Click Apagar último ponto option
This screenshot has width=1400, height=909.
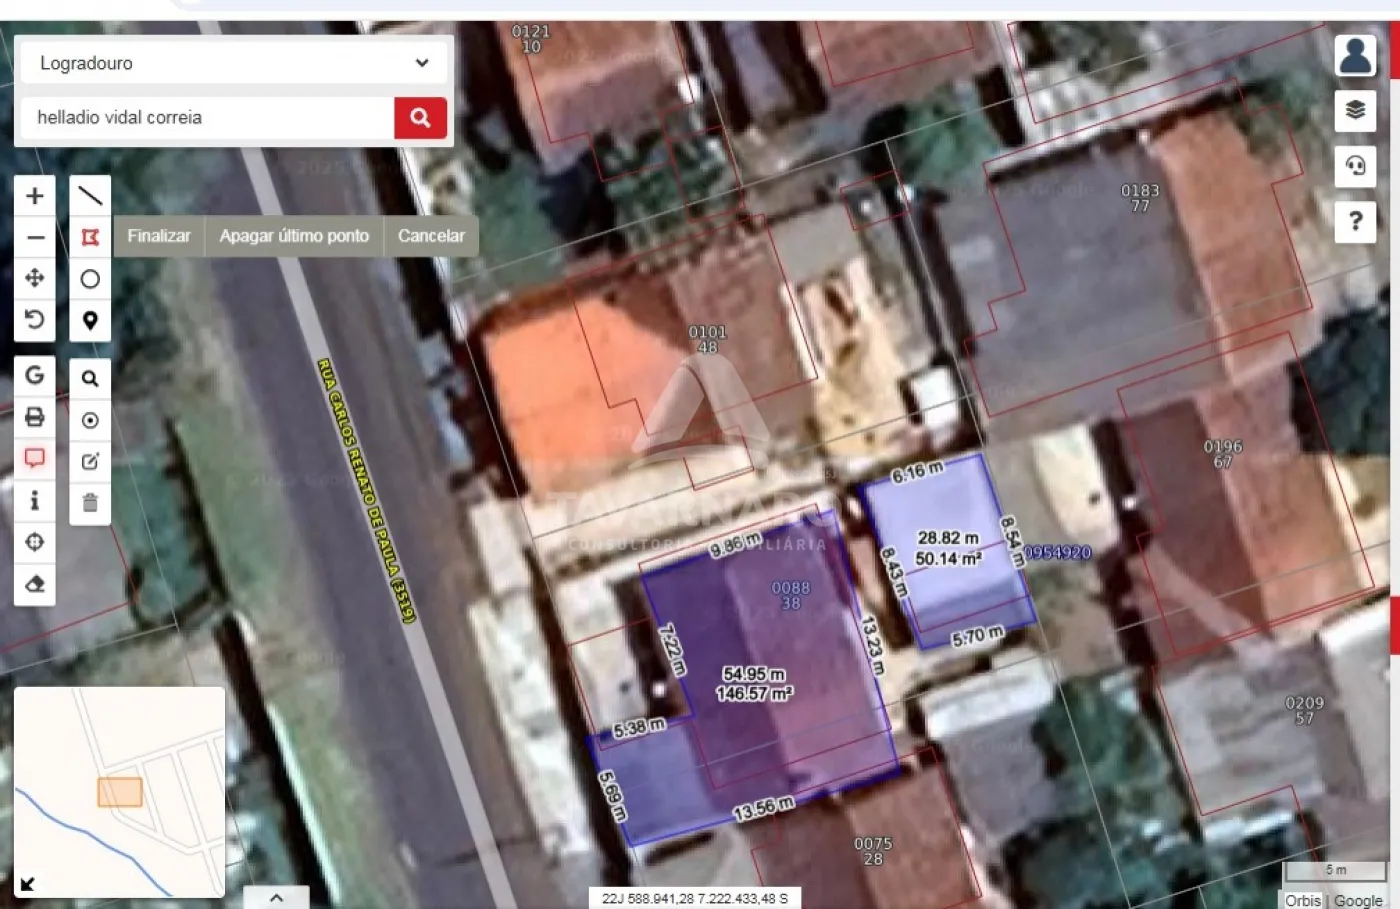(x=294, y=236)
